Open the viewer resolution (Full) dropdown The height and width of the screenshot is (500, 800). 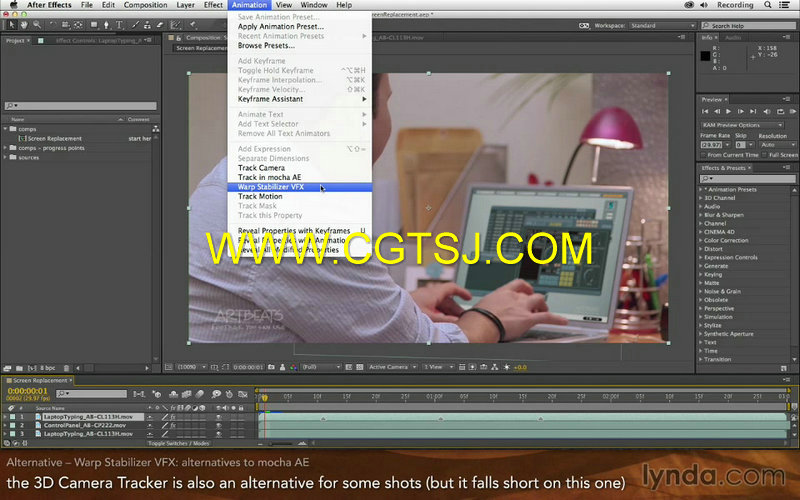click(x=320, y=367)
